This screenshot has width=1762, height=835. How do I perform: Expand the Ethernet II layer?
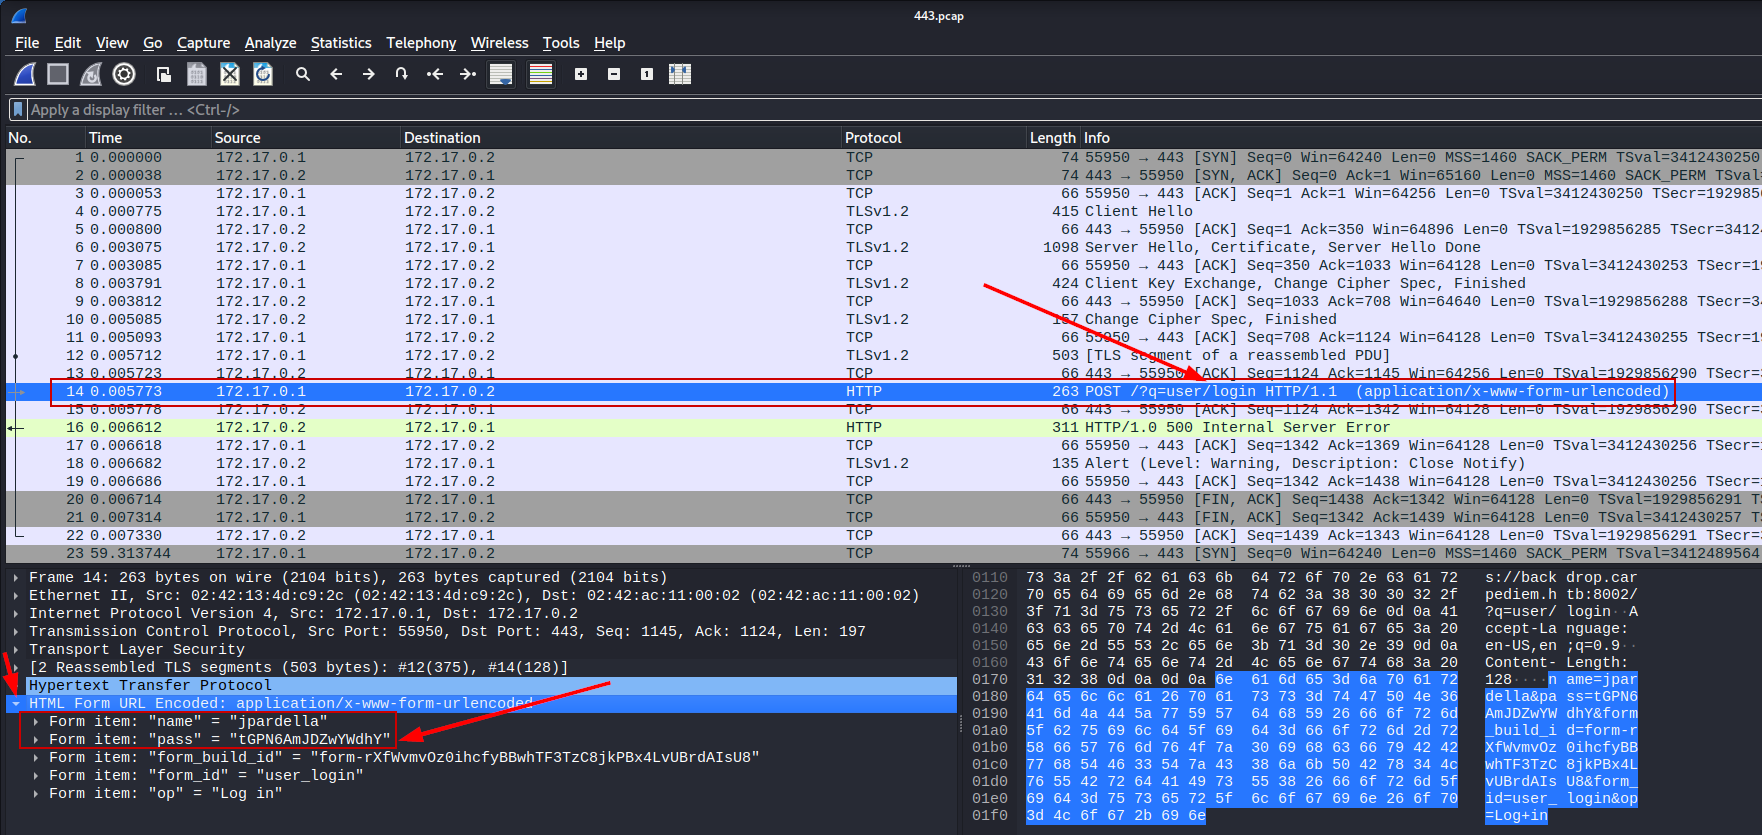click(x=16, y=596)
